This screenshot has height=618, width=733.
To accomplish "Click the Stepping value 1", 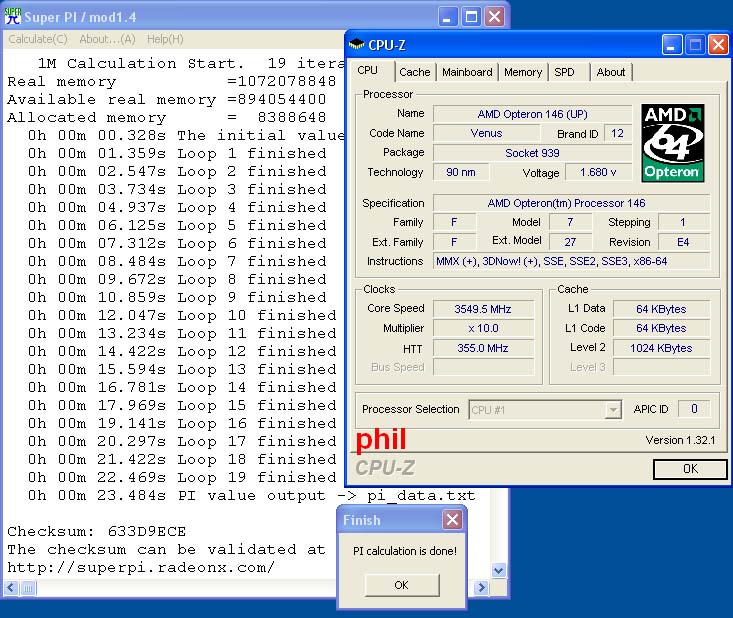I will (683, 222).
